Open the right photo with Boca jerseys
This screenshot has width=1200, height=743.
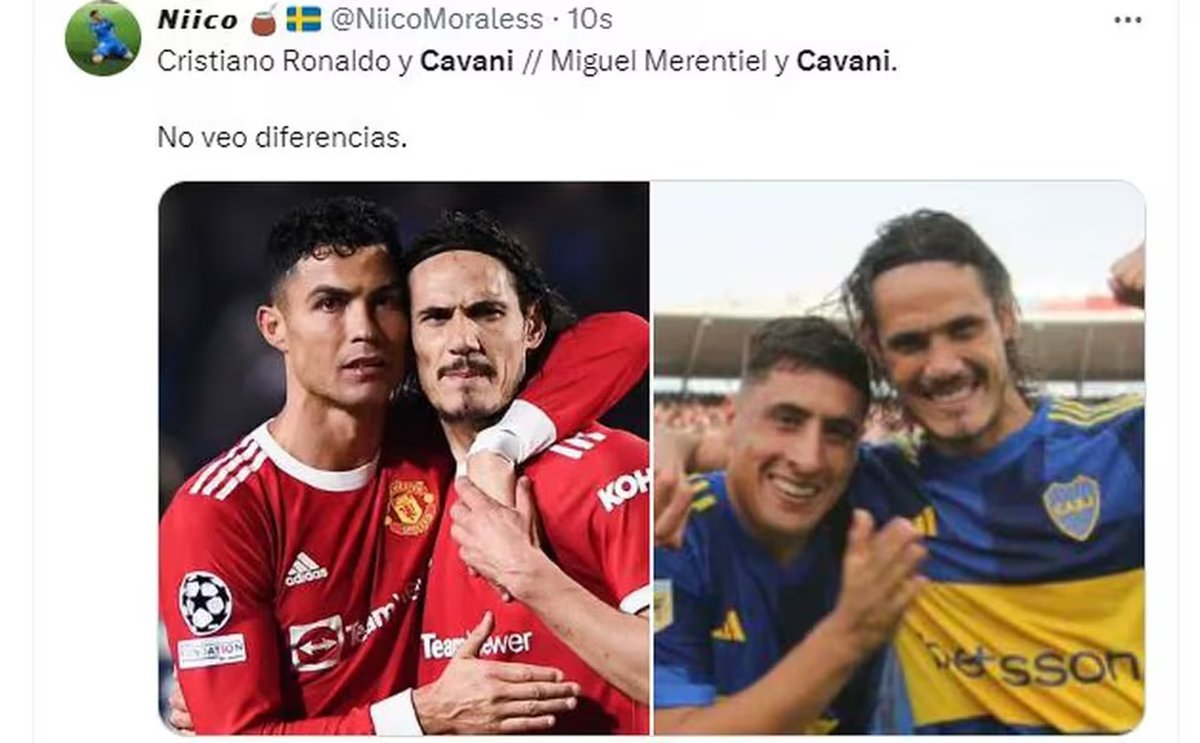coord(899,458)
